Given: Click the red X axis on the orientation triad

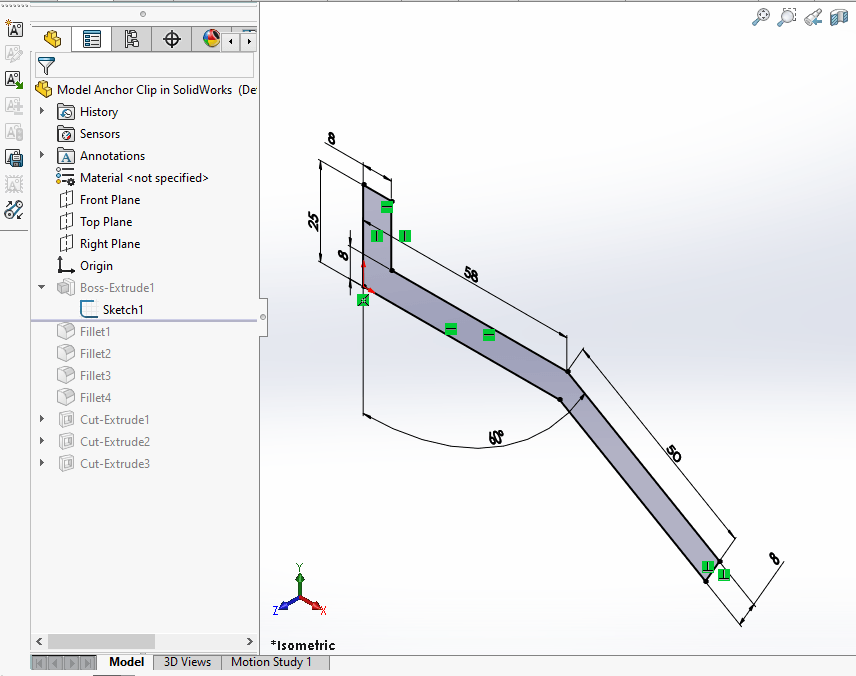Looking at the screenshot, I should click(x=315, y=607).
